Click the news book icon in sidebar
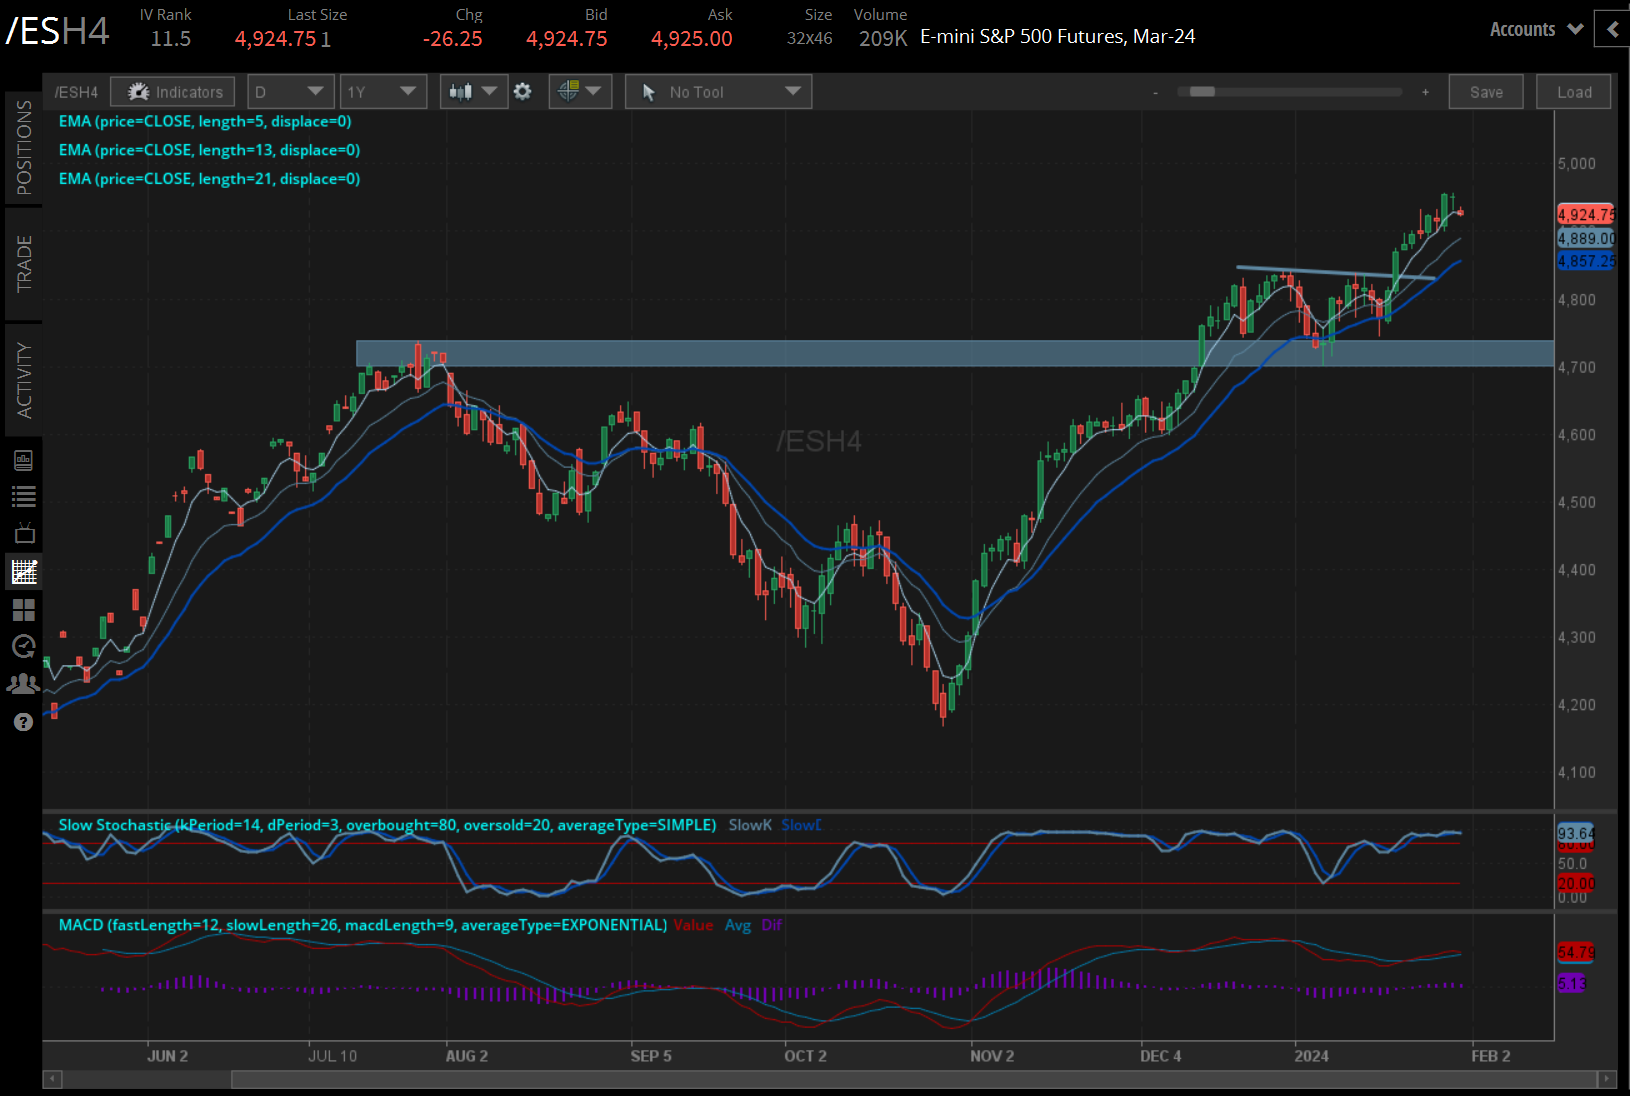The height and width of the screenshot is (1096, 1630). click(x=24, y=460)
